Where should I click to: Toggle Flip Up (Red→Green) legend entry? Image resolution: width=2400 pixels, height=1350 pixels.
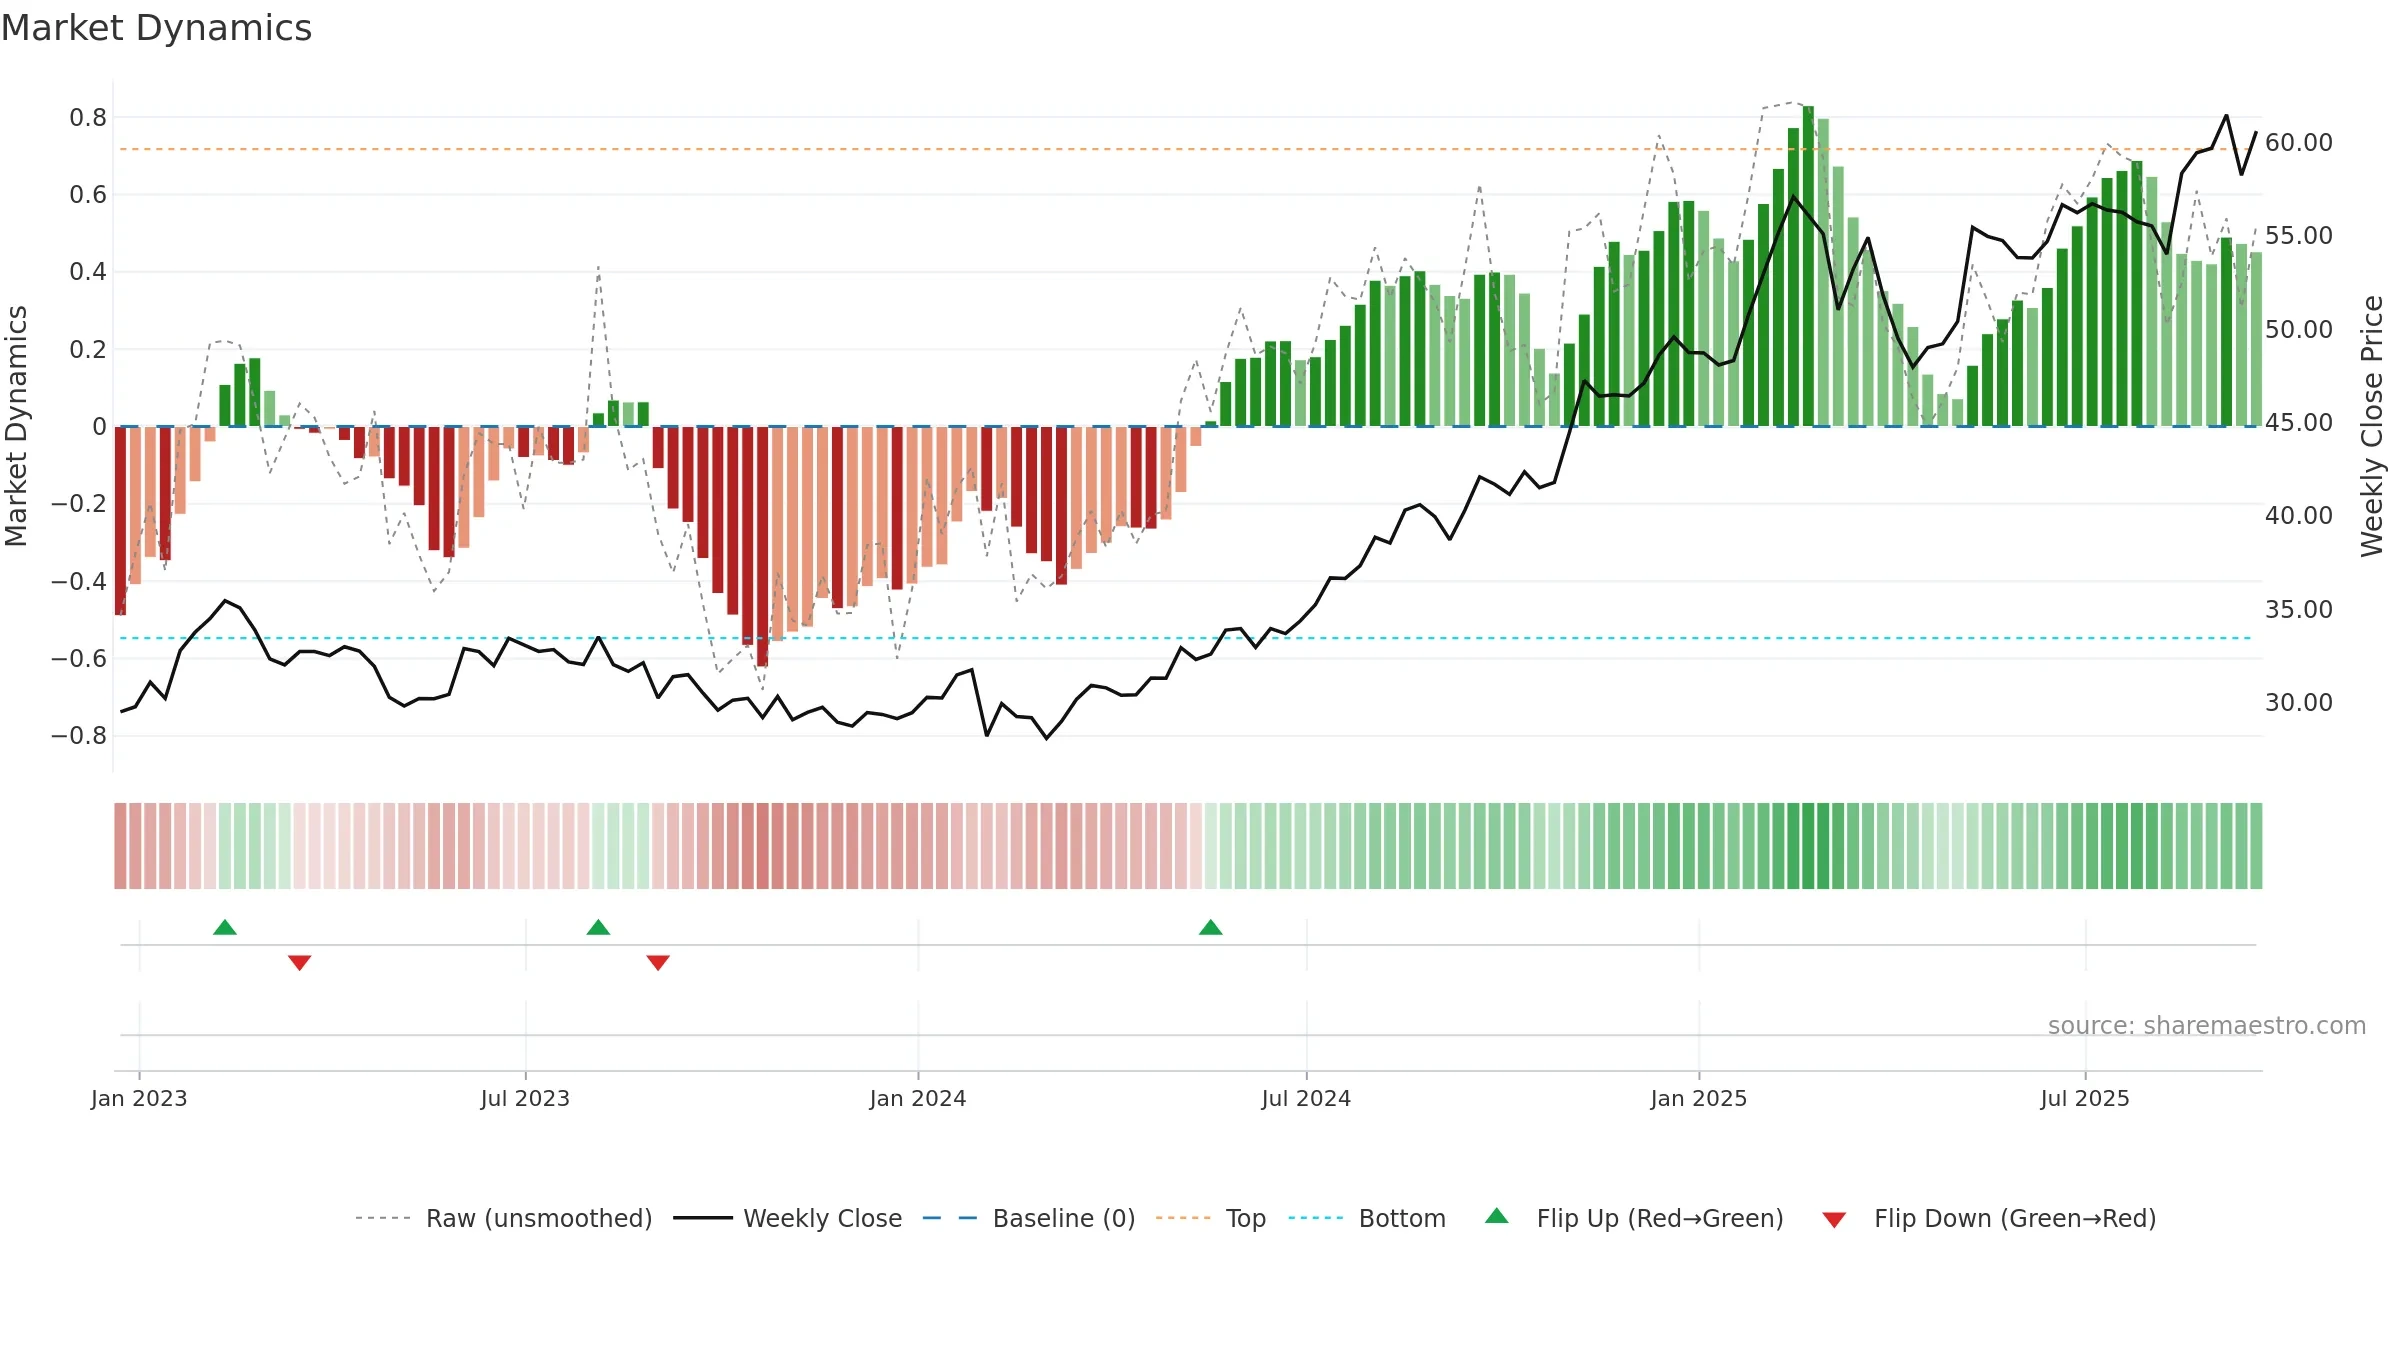point(1634,1218)
